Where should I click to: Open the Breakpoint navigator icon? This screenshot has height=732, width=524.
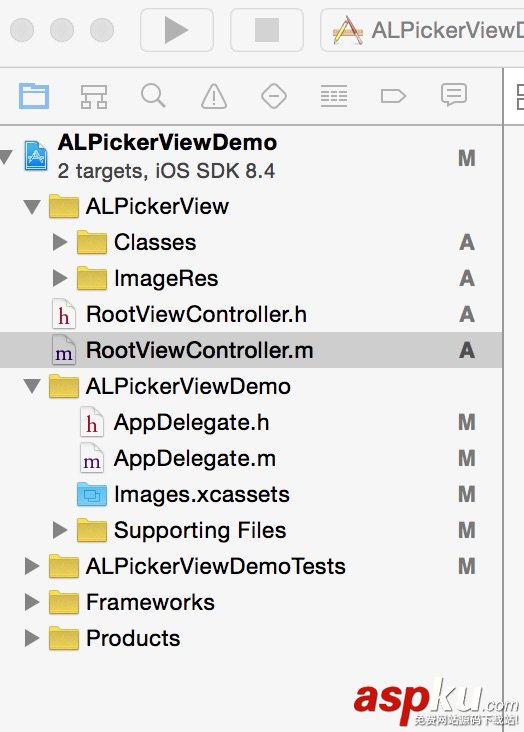click(393, 96)
